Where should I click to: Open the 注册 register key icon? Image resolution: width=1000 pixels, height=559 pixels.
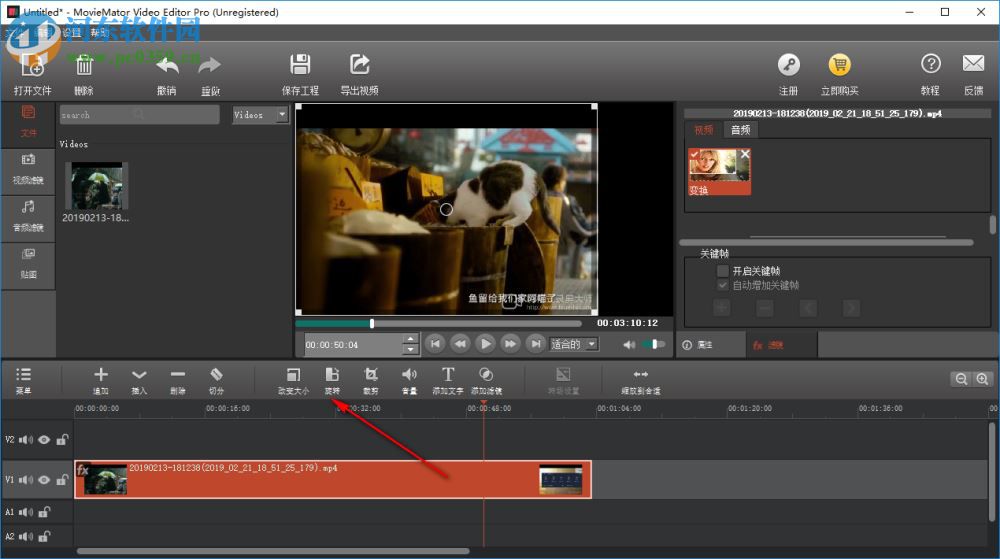788,64
